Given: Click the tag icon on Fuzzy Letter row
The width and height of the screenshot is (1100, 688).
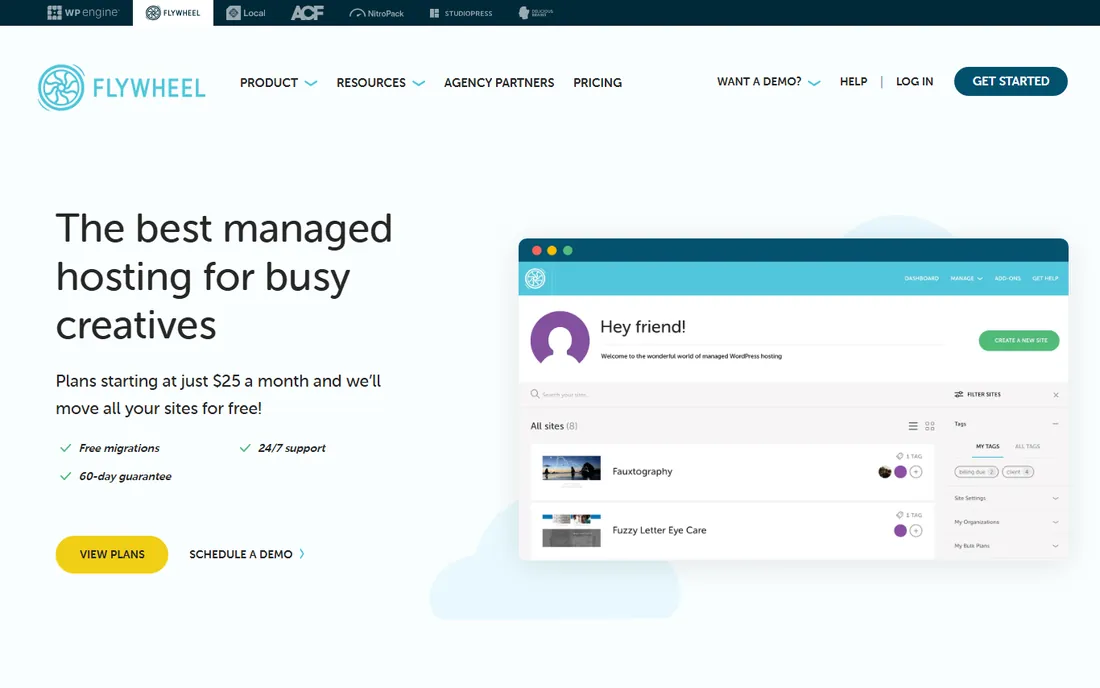Looking at the screenshot, I should (x=900, y=515).
